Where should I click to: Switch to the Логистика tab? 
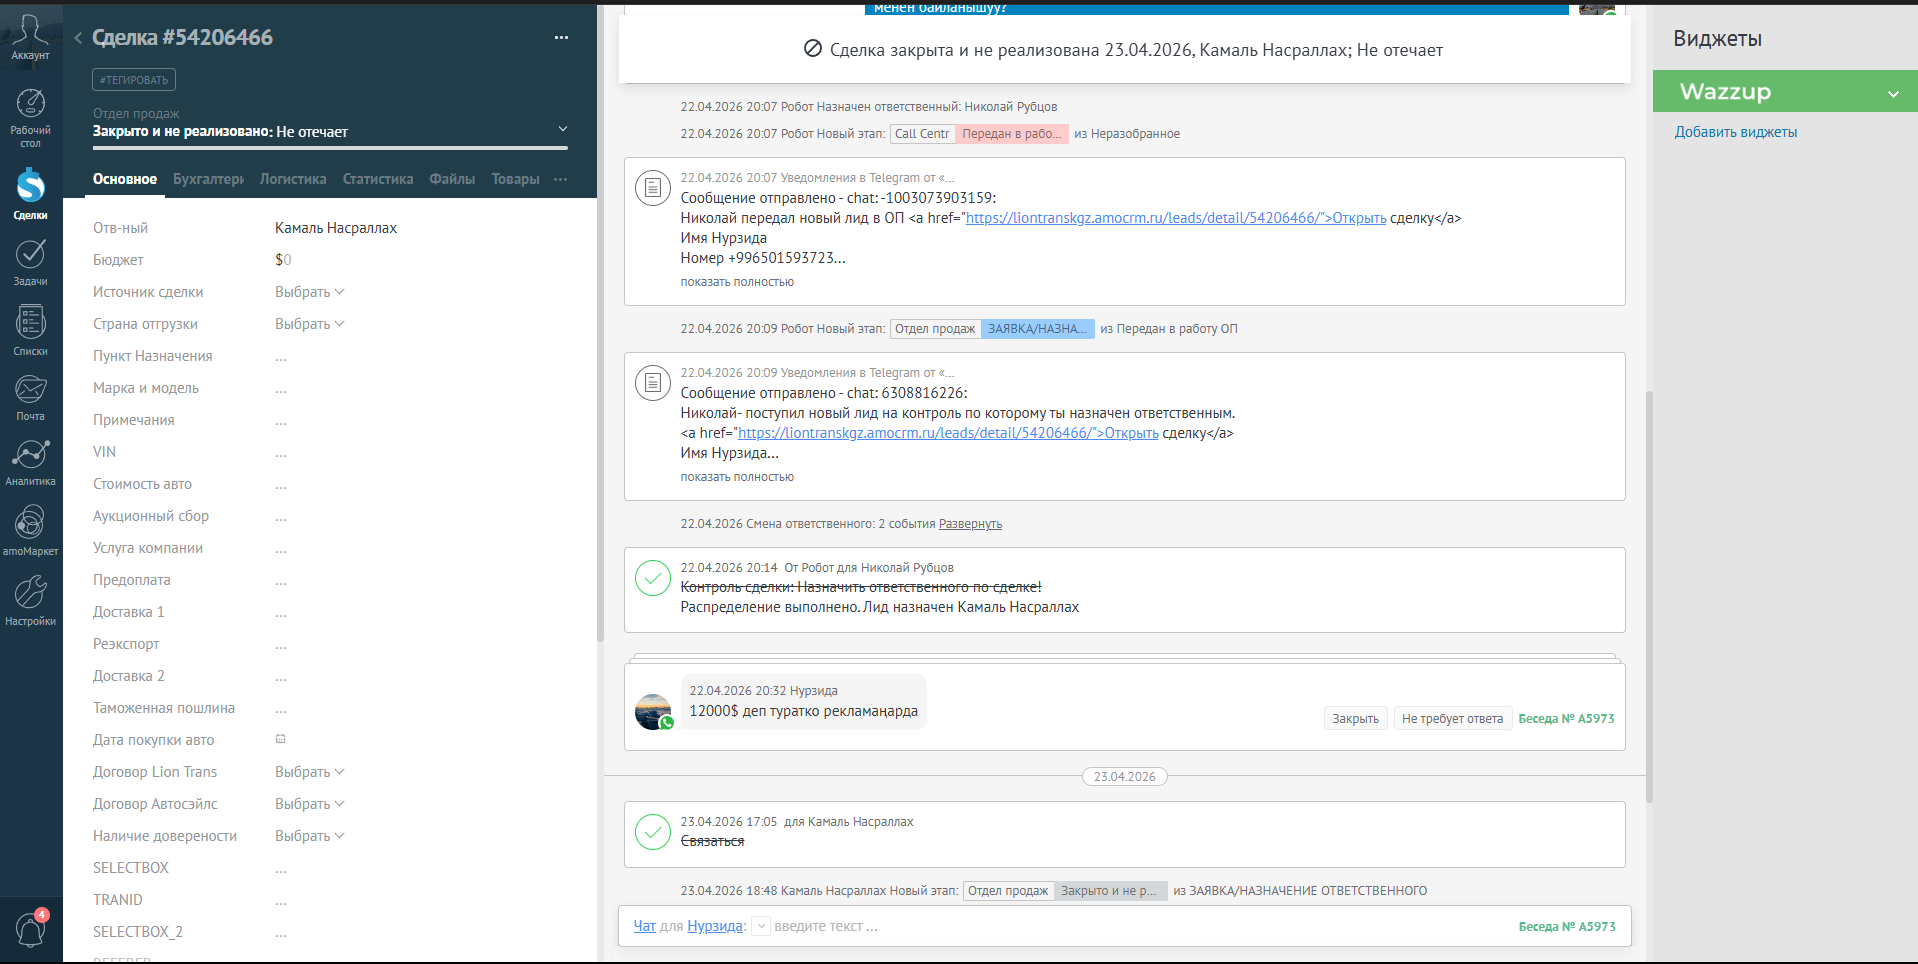click(293, 179)
